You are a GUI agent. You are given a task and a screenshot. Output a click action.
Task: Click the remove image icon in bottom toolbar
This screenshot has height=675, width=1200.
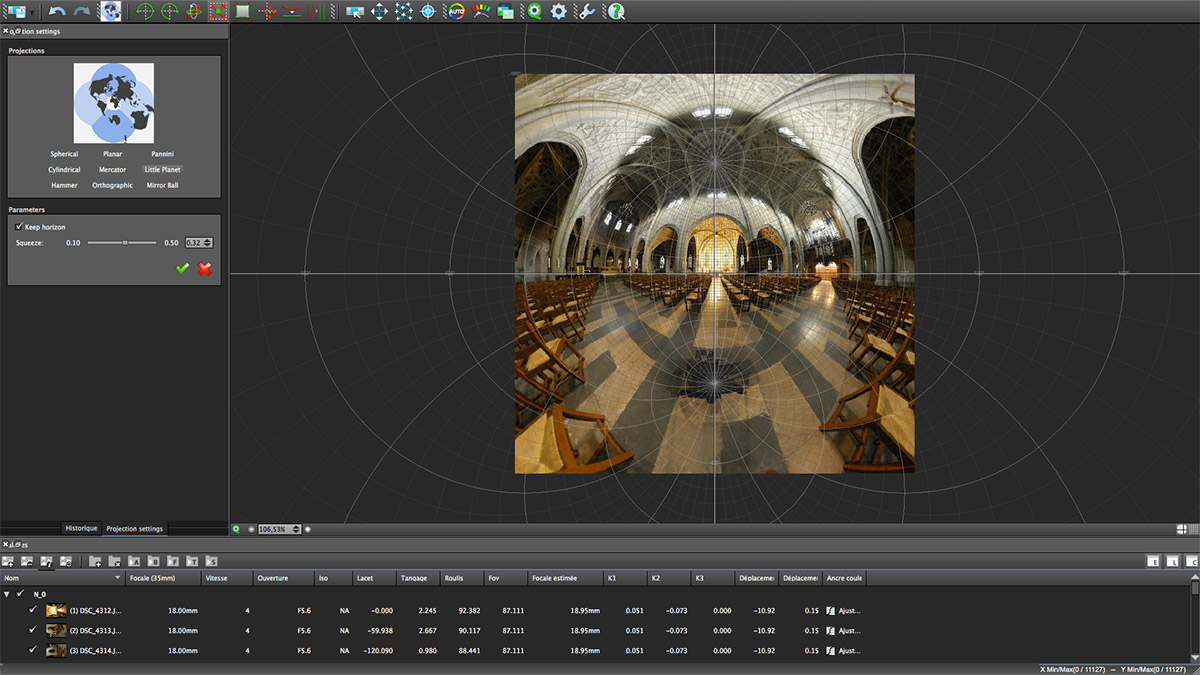click(x=27, y=561)
